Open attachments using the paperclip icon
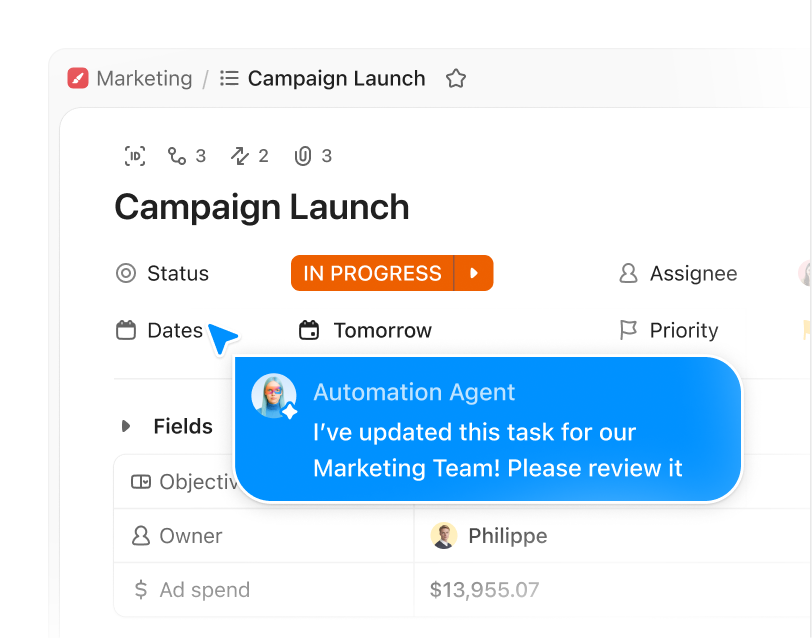Image resolution: width=812 pixels, height=638 pixels. tap(305, 156)
